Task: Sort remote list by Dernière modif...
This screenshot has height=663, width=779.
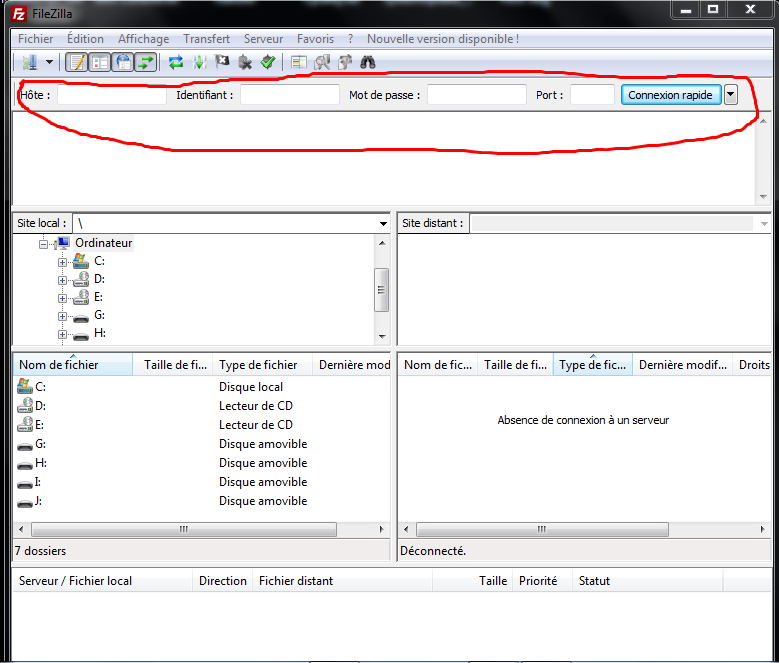Action: [683, 365]
